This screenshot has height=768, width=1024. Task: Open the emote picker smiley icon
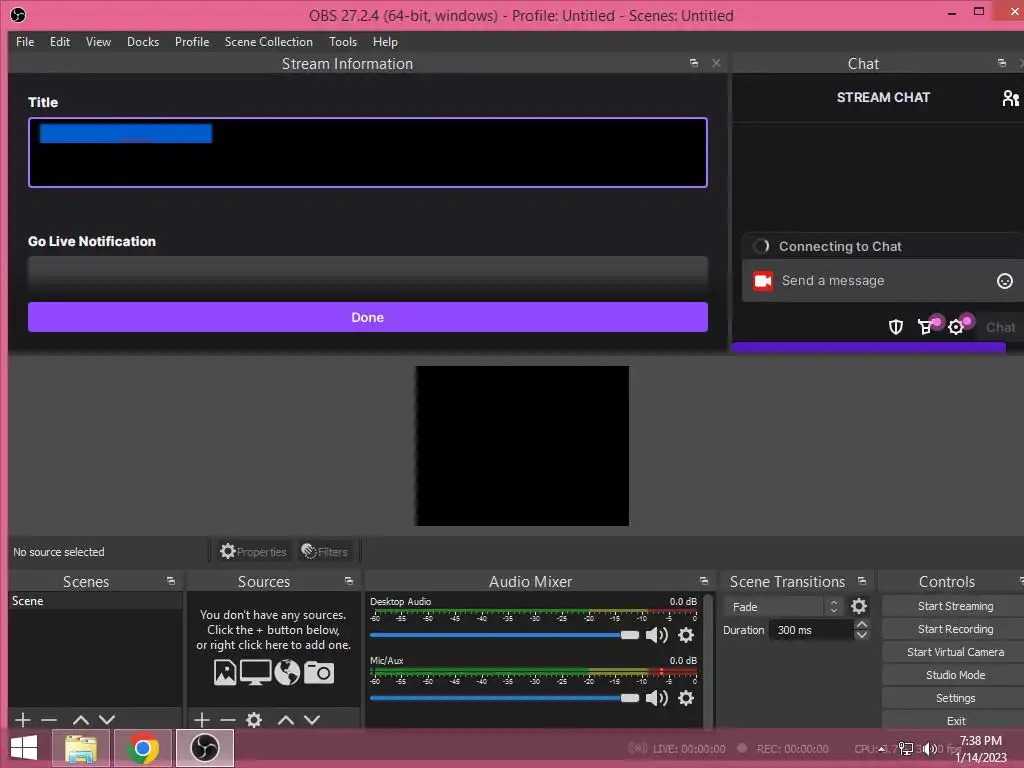click(x=1004, y=281)
